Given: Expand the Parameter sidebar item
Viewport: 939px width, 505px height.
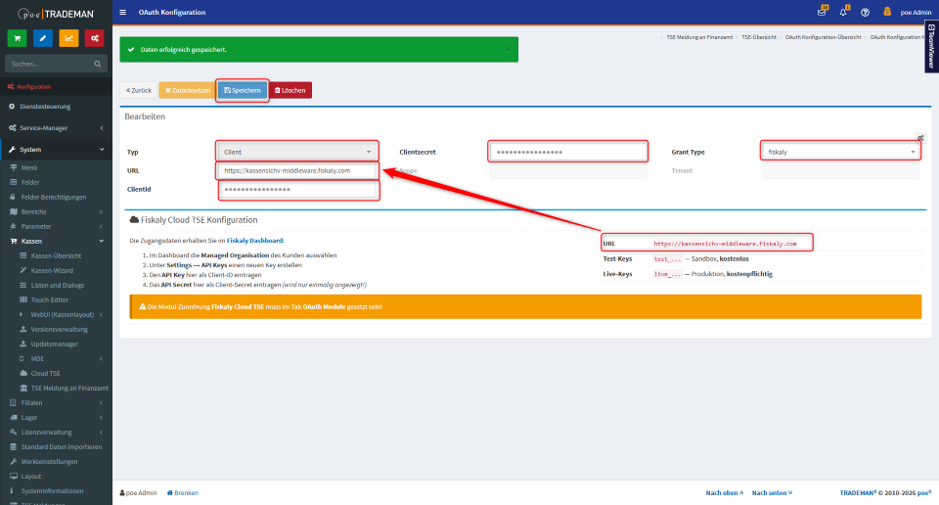Looking at the screenshot, I should click(x=56, y=226).
